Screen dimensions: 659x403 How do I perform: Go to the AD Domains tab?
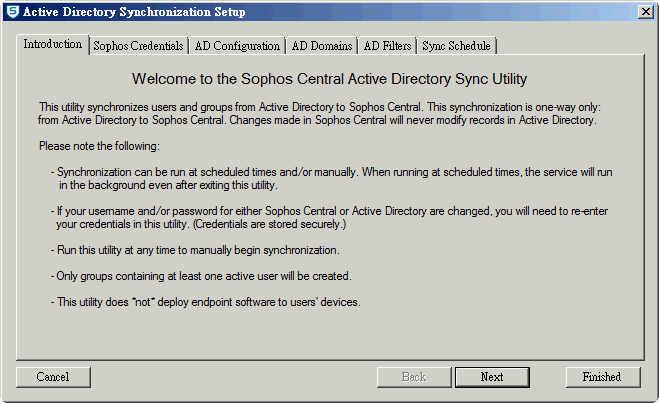coord(322,46)
